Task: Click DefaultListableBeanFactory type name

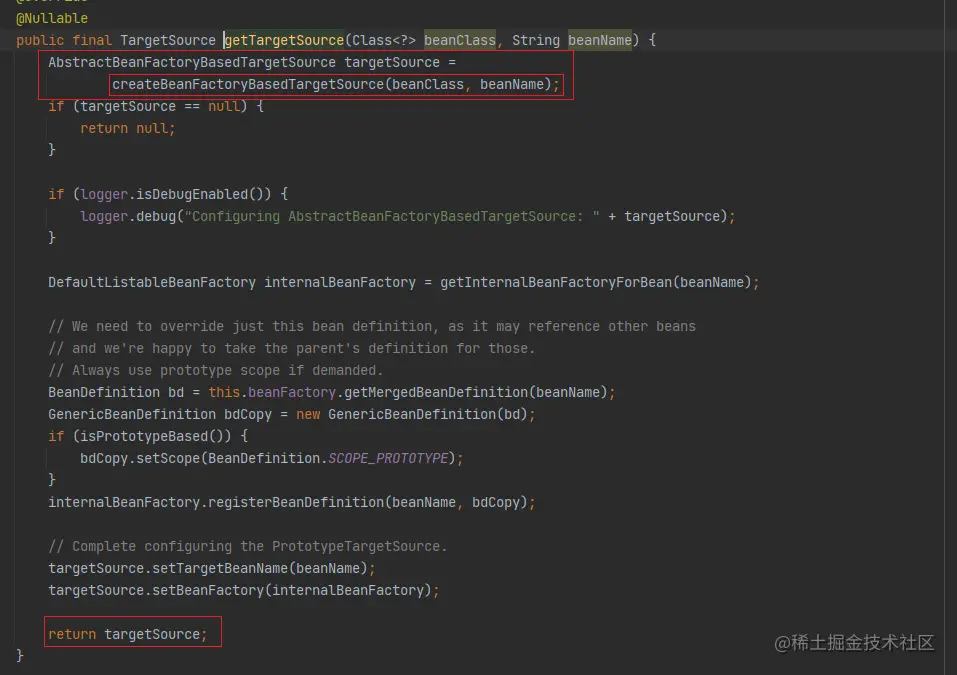Action: pyautogui.click(x=152, y=283)
